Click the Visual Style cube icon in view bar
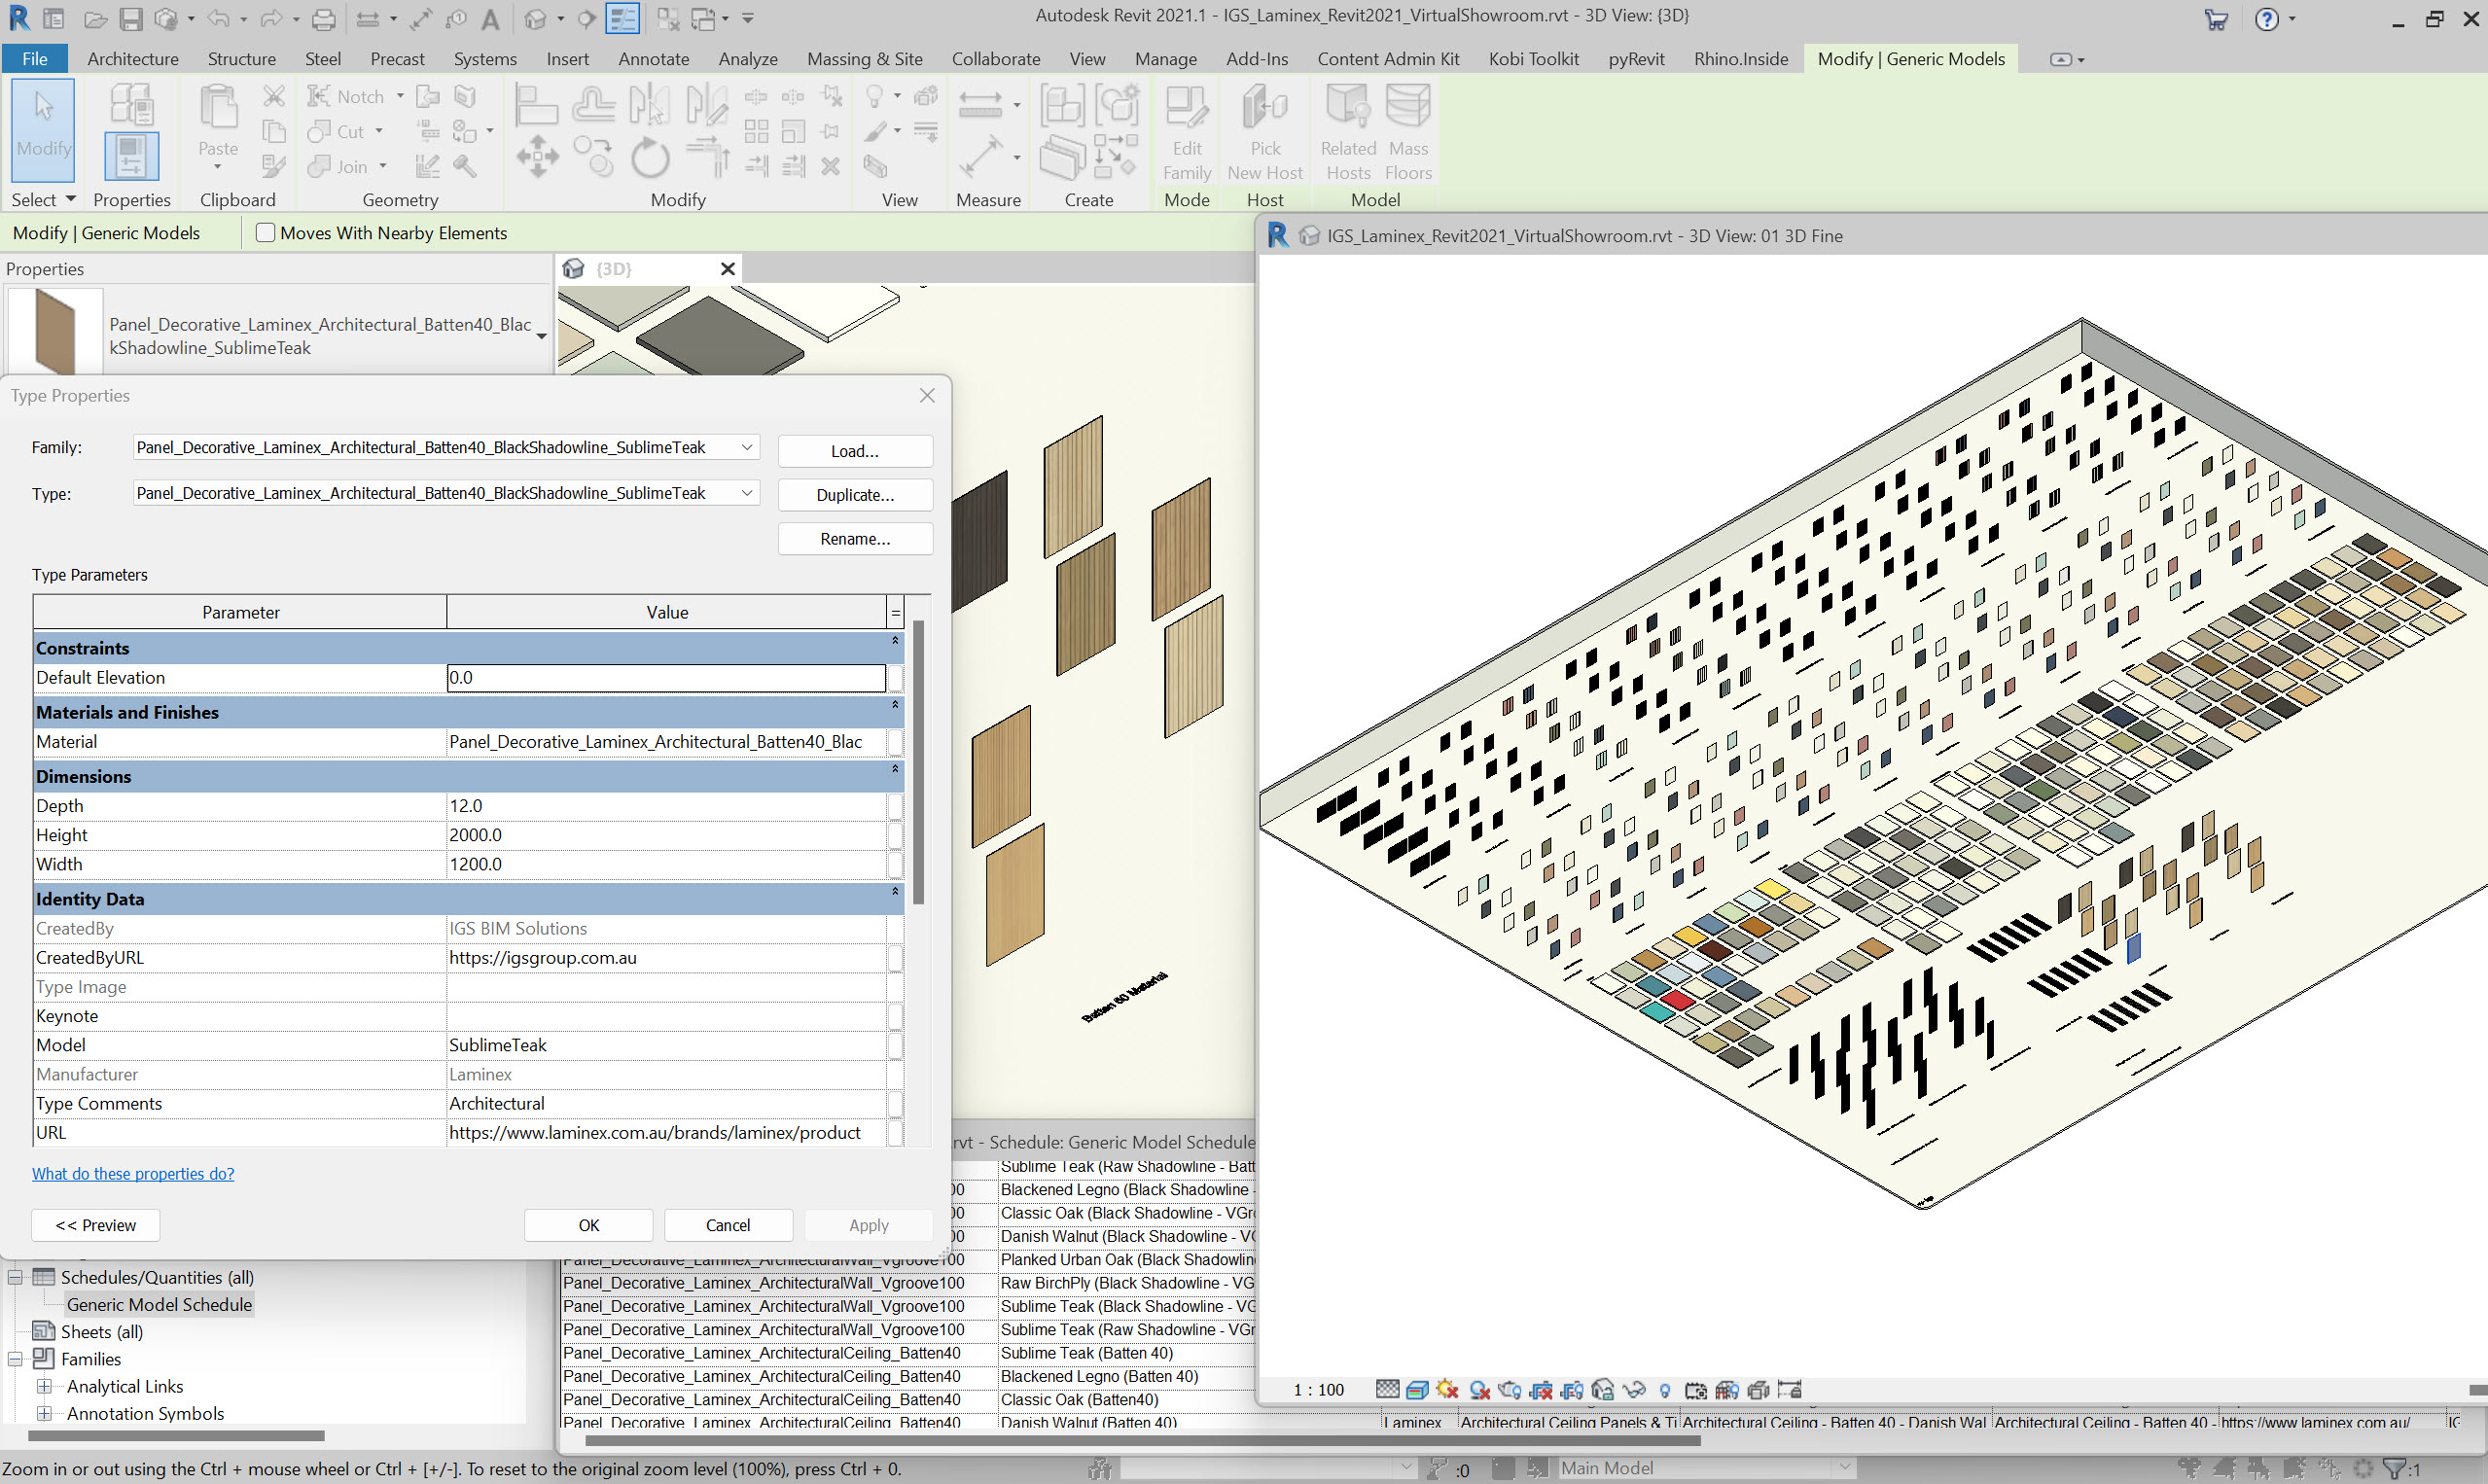 (1417, 1390)
